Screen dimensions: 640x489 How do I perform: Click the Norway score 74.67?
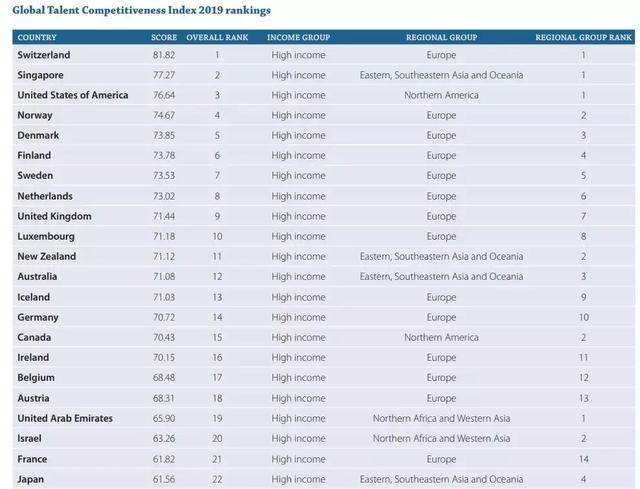click(163, 115)
